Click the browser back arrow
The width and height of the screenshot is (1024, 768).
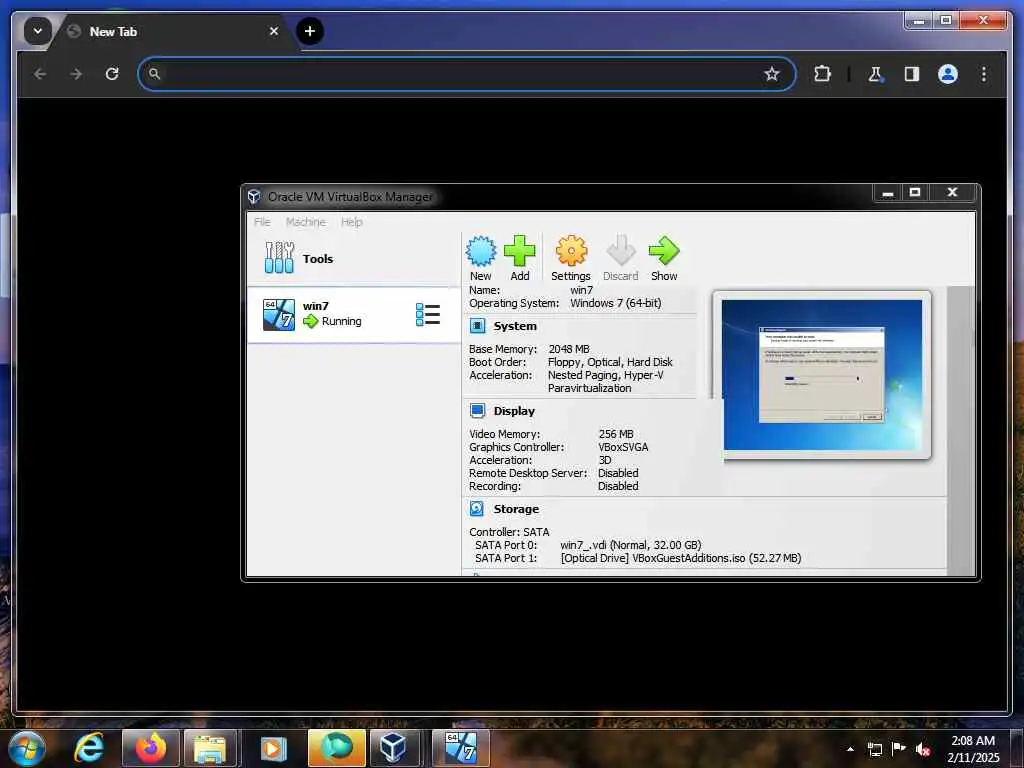click(40, 74)
